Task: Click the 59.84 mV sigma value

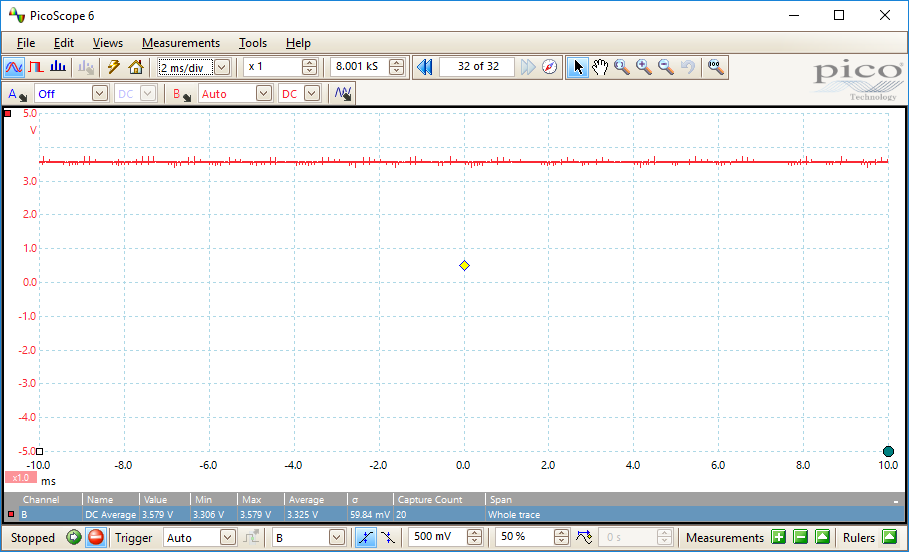Action: [370, 514]
